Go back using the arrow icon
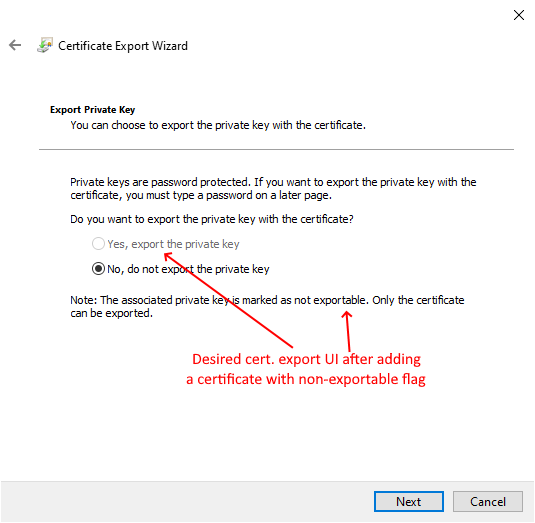 tap(15, 45)
